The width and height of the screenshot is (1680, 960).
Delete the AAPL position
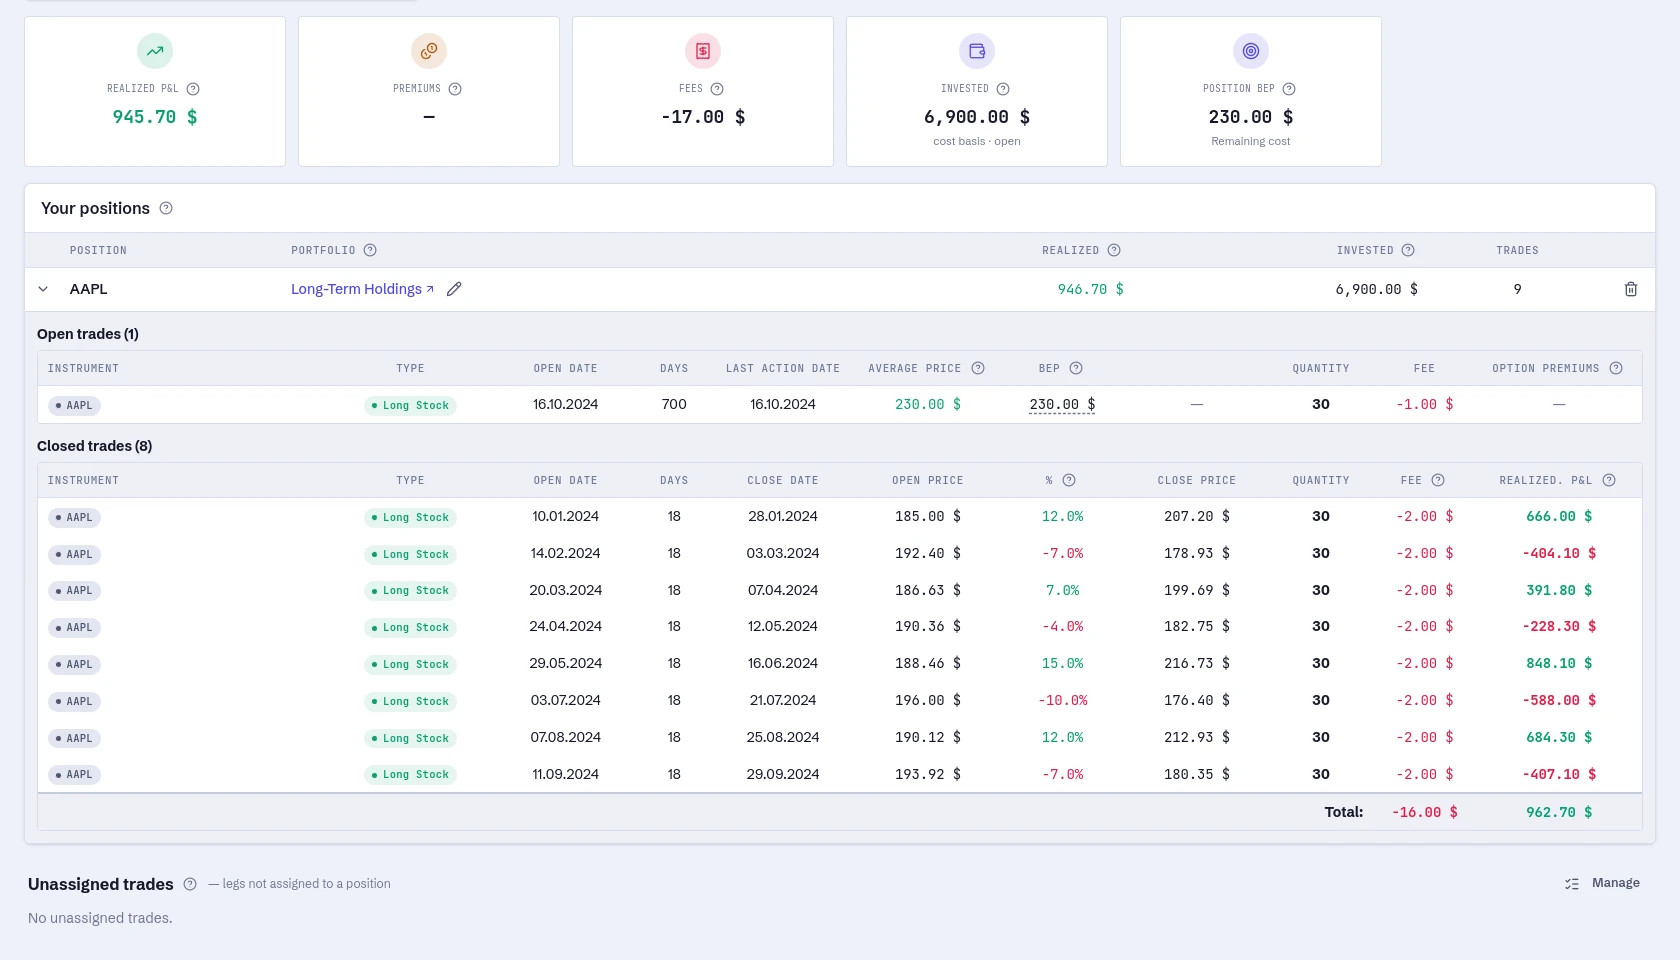coord(1631,289)
